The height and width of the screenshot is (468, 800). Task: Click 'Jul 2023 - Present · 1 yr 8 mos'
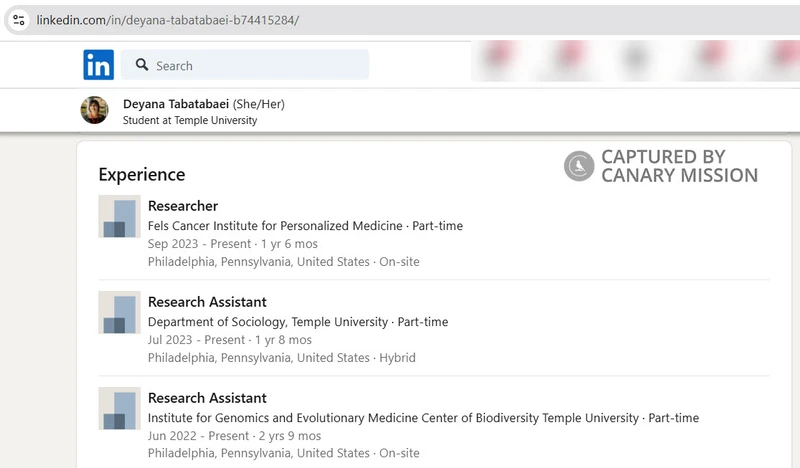[230, 340]
